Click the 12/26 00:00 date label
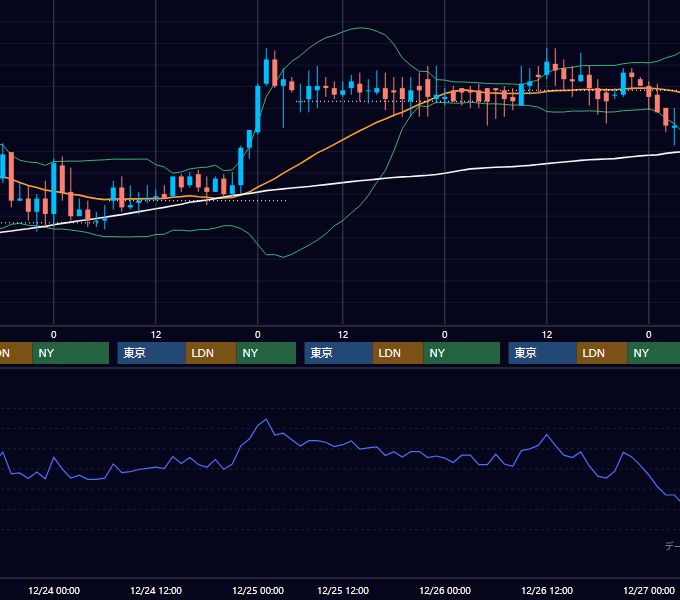 (445, 590)
